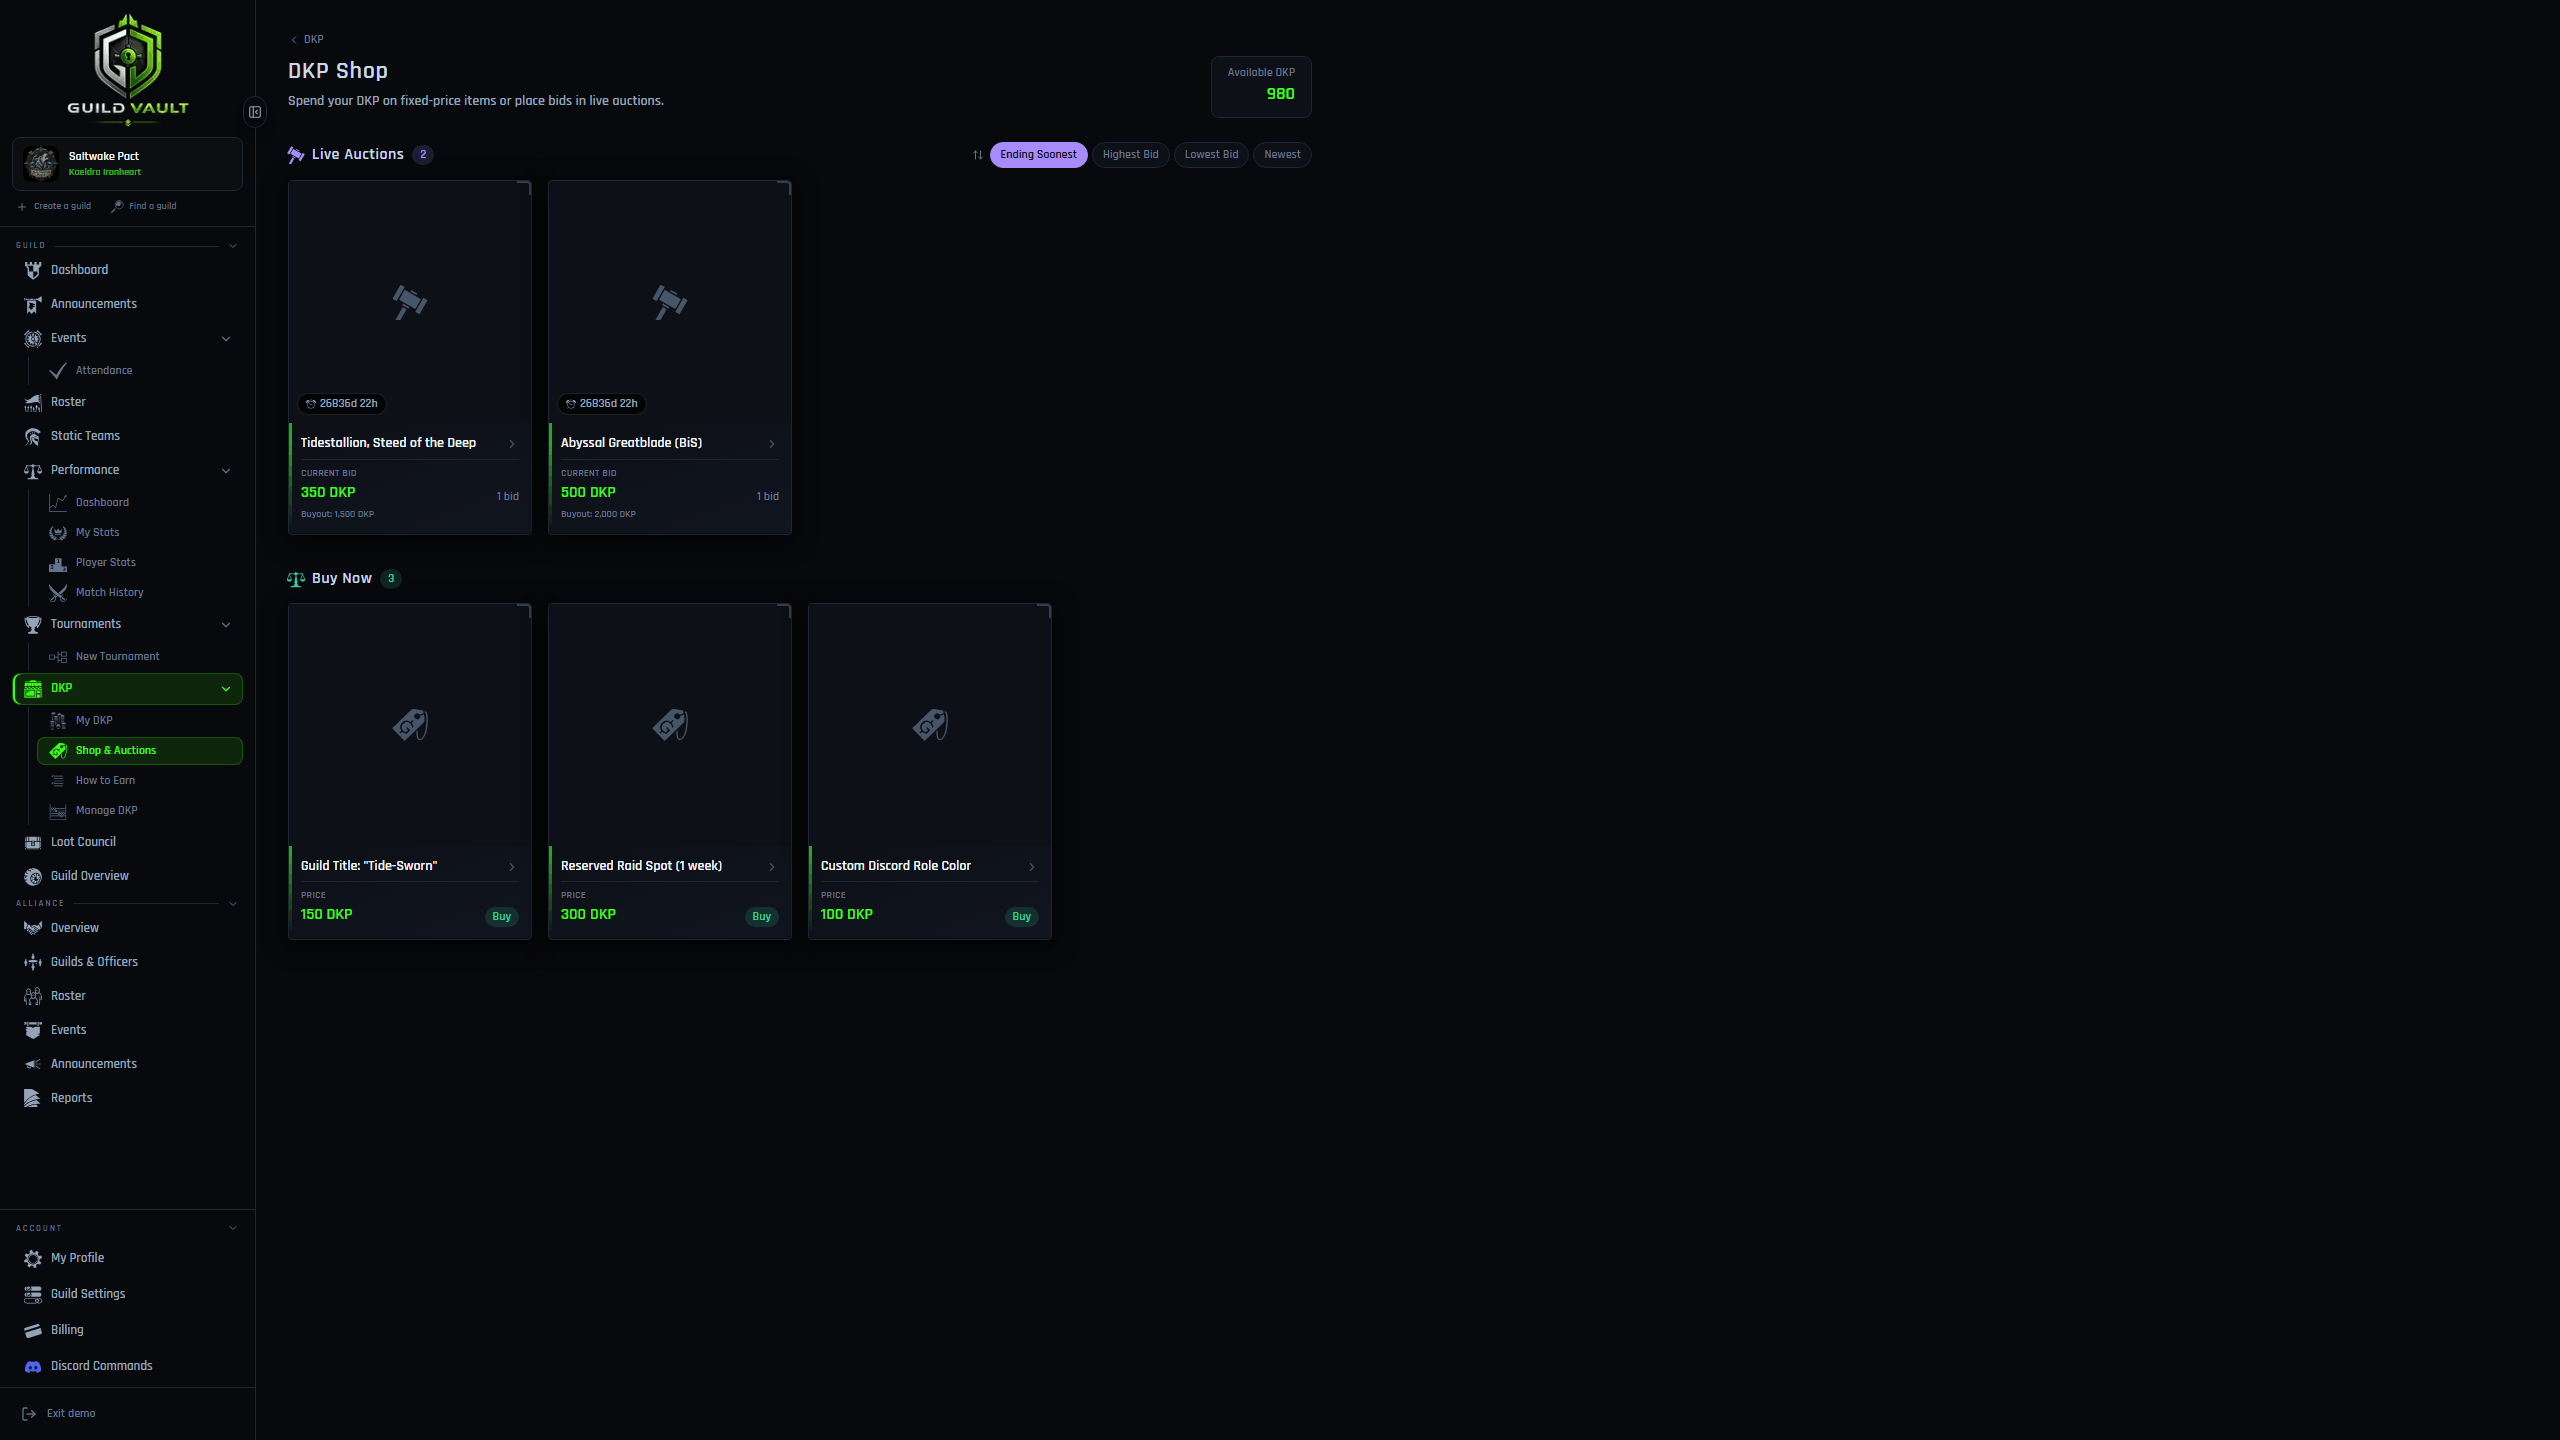2560x1440 pixels.
Task: Collapse the Events section chevron
Action: coord(226,339)
